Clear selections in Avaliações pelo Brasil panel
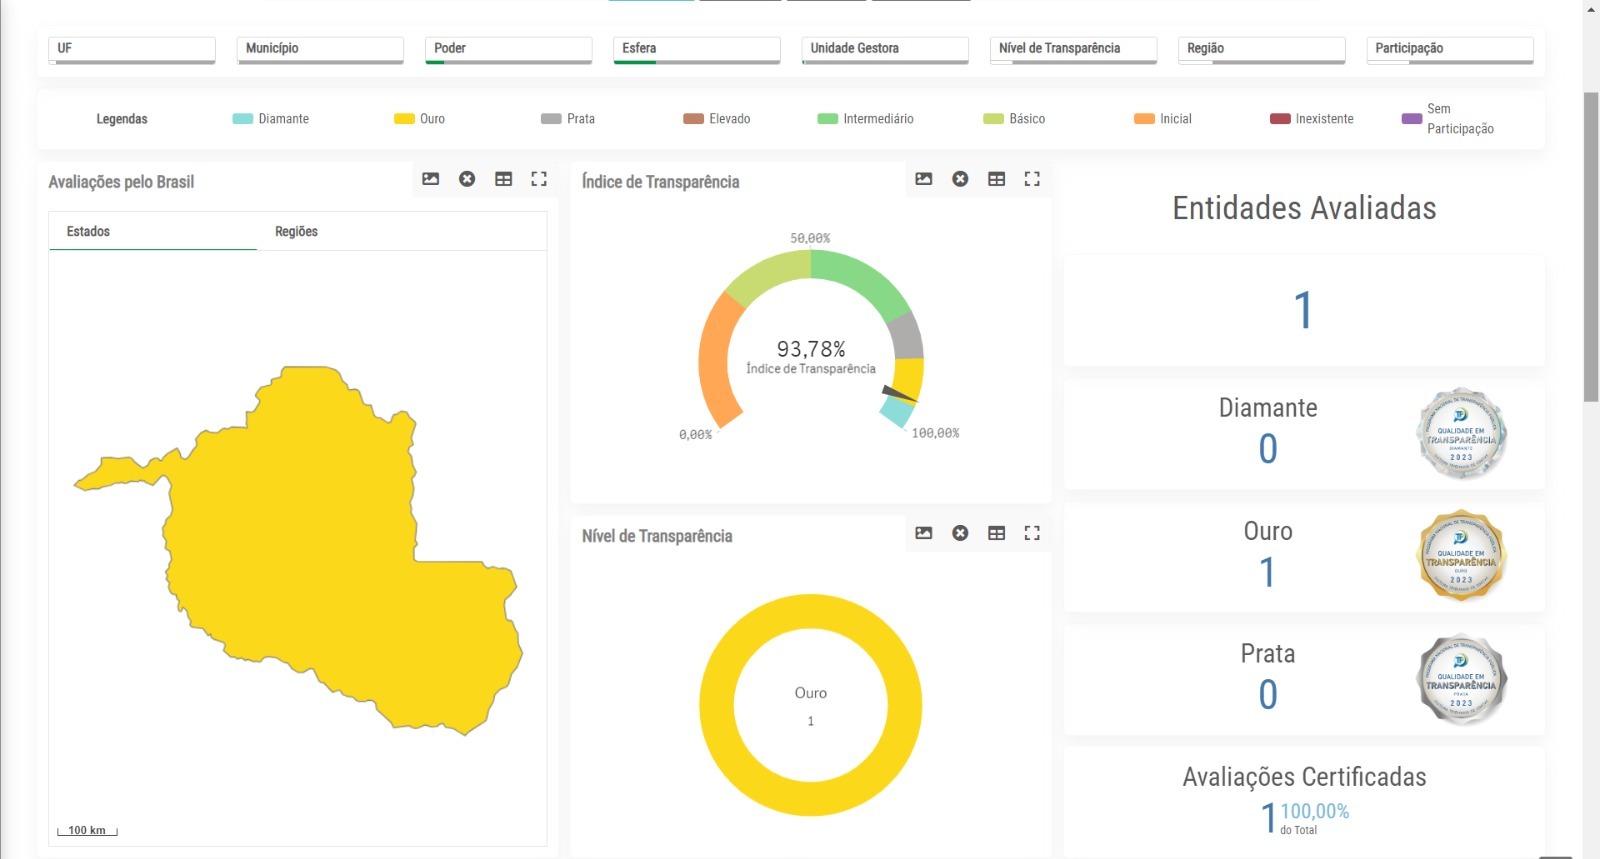The width and height of the screenshot is (1600, 859). point(467,179)
